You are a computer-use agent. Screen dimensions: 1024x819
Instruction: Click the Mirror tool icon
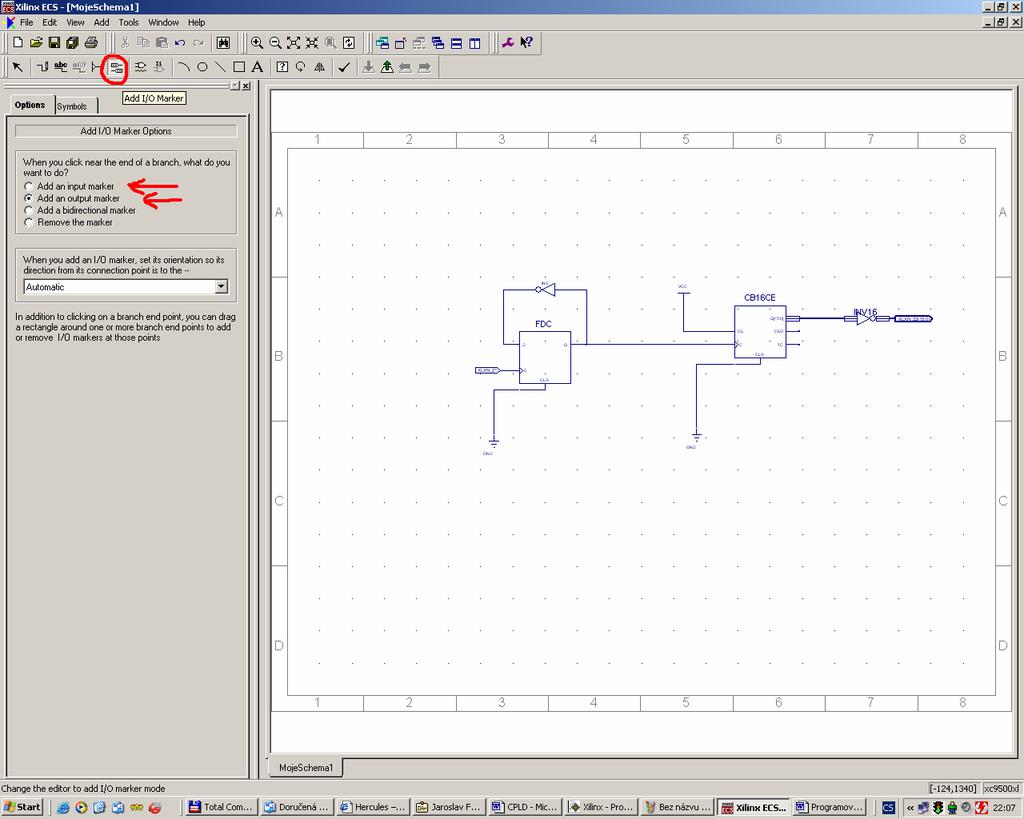319,67
